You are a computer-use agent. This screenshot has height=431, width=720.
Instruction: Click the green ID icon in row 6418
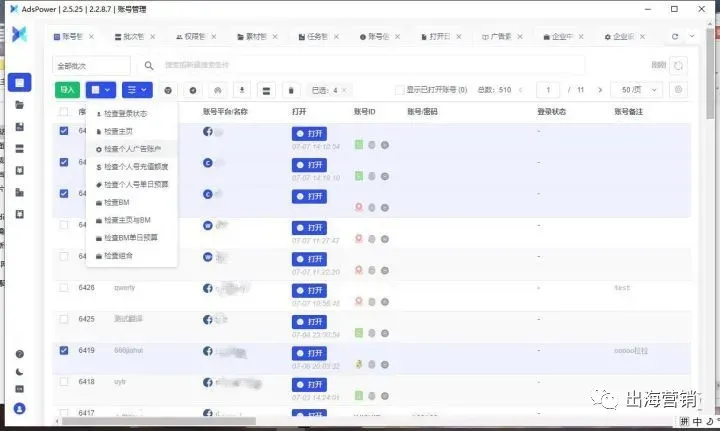(x=359, y=396)
